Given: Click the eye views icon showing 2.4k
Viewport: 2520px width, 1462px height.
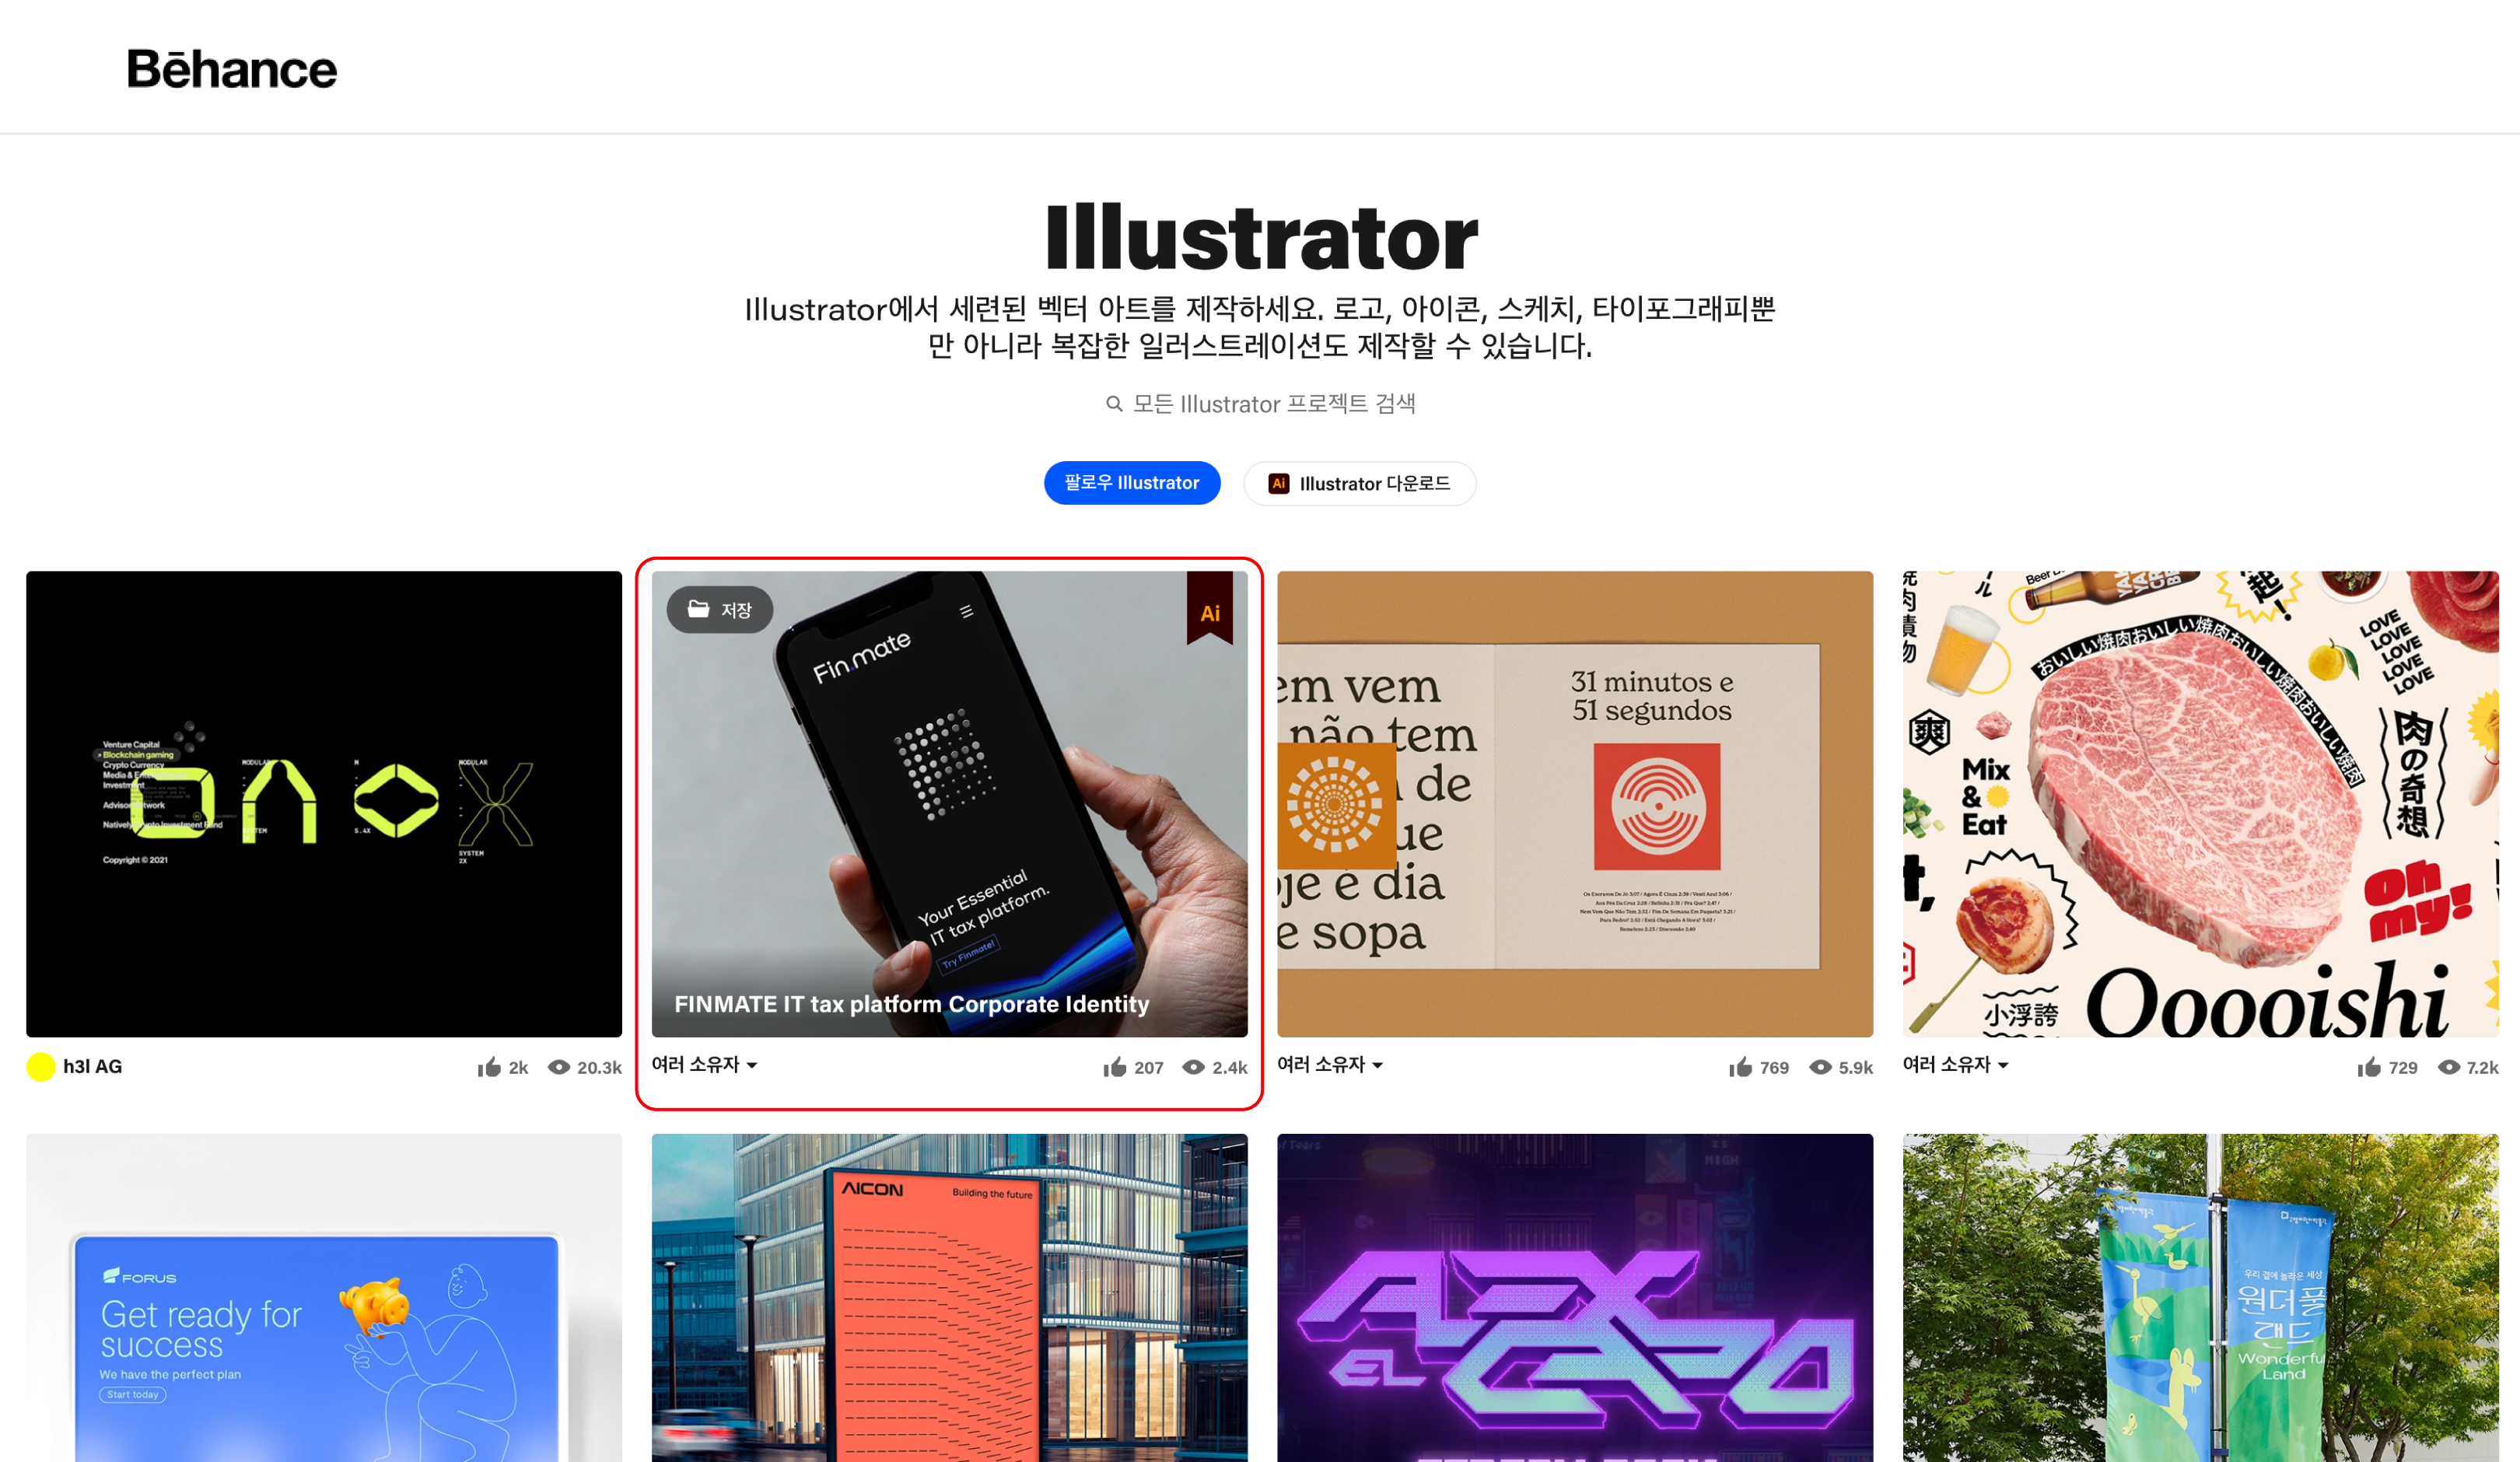Looking at the screenshot, I should coord(1193,1067).
